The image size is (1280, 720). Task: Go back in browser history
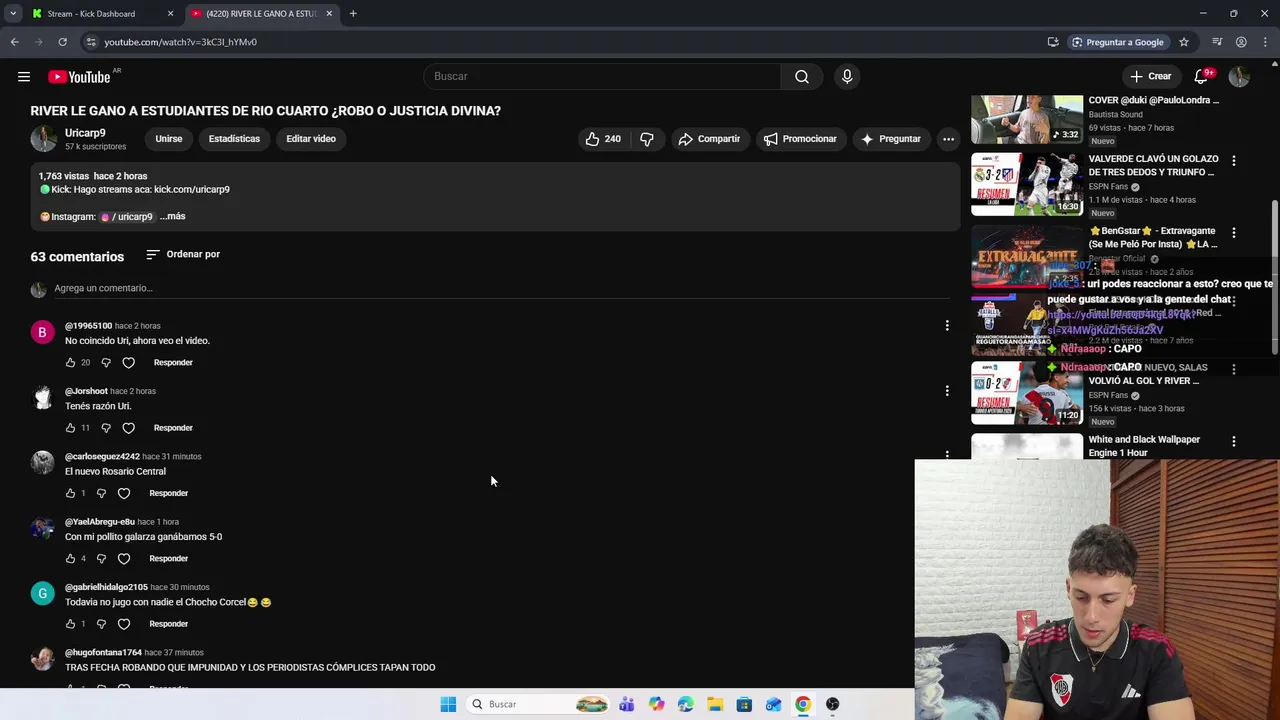pyautogui.click(x=14, y=42)
